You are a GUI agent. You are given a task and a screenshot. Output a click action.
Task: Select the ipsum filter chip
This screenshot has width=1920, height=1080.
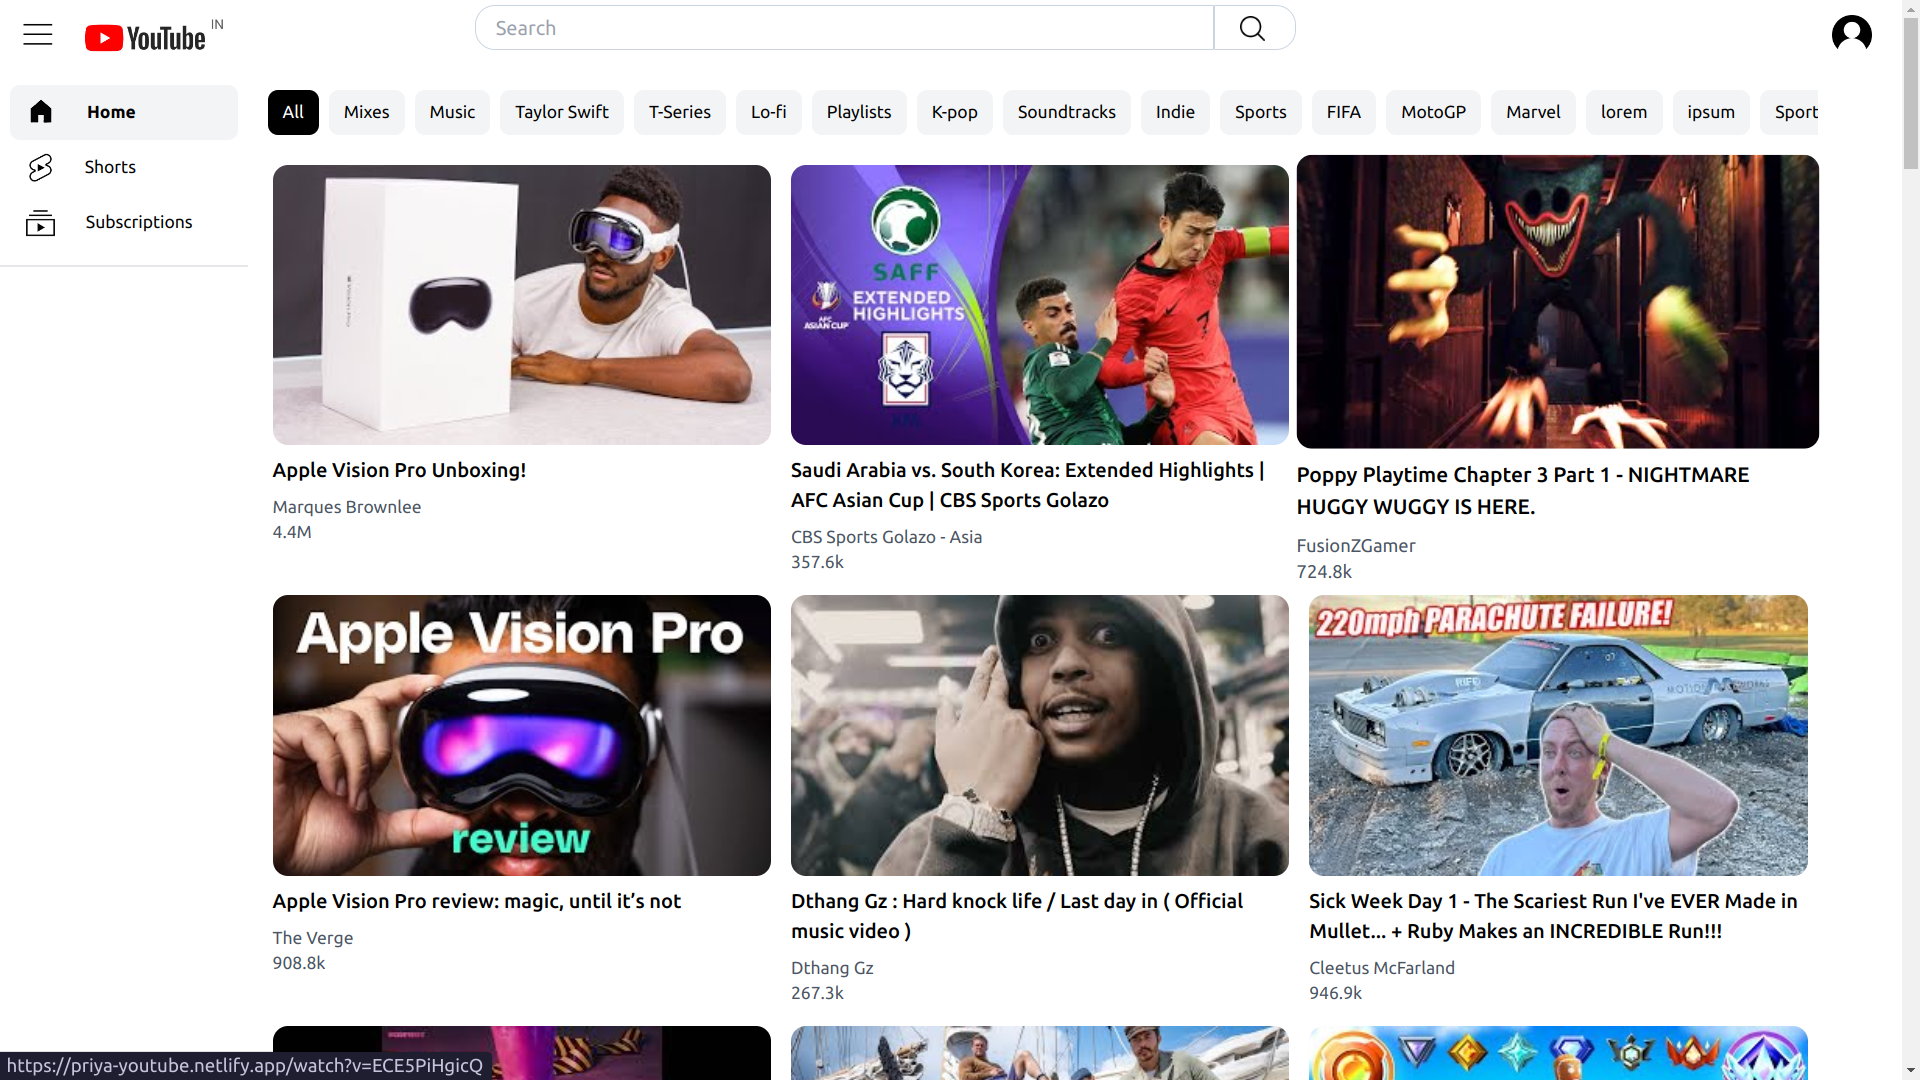[x=1711, y=112]
